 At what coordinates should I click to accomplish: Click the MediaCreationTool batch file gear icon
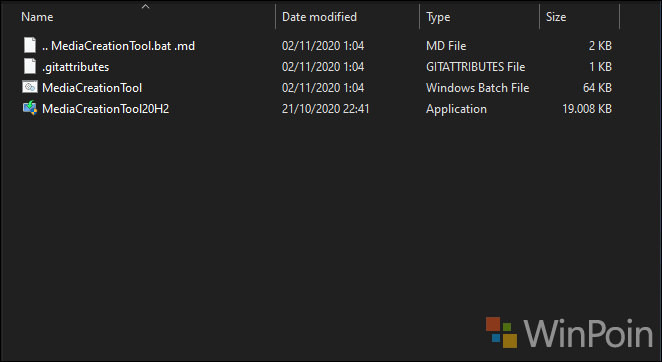click(30, 87)
